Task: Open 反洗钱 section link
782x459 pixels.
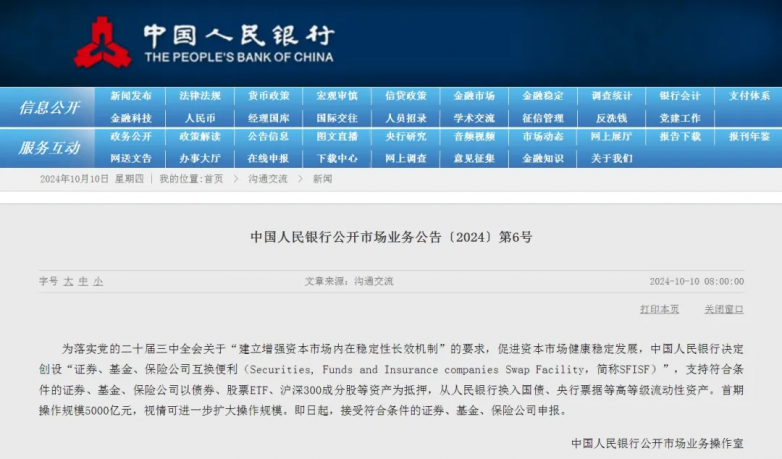Action: (x=611, y=118)
